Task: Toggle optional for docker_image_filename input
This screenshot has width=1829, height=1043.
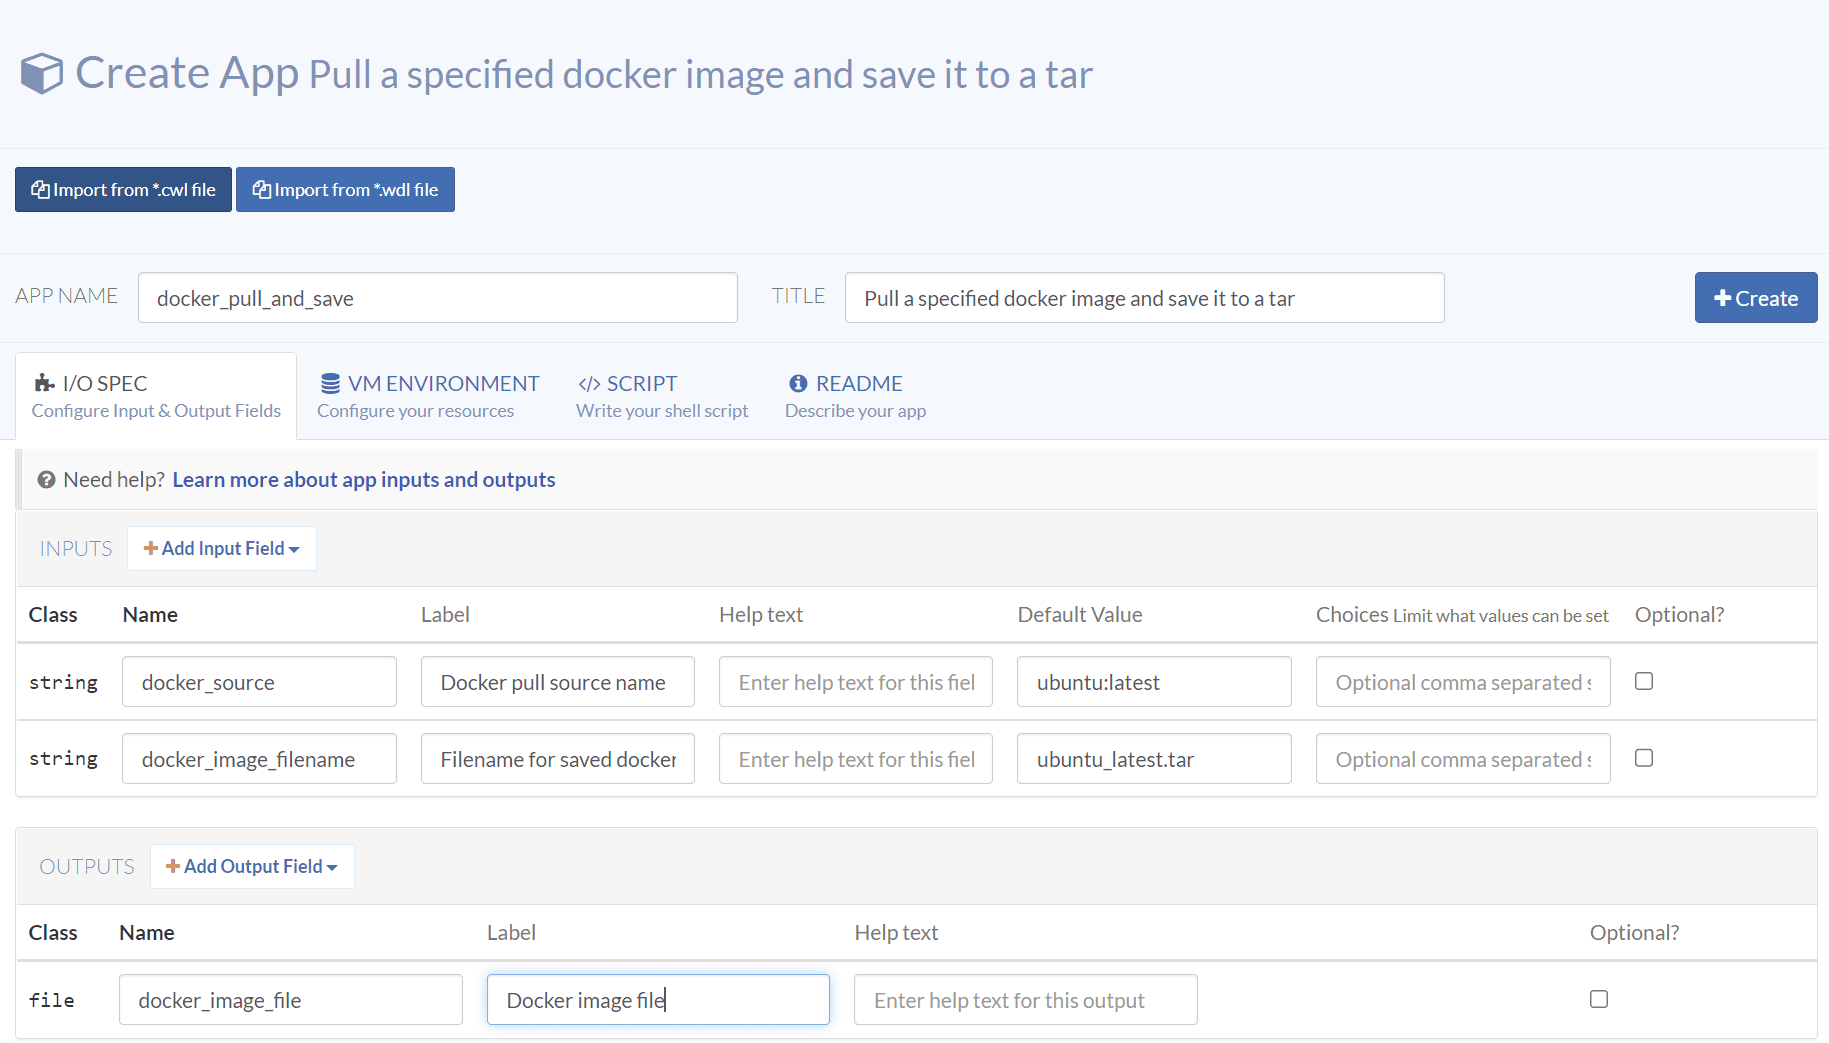Action: click(x=1643, y=758)
